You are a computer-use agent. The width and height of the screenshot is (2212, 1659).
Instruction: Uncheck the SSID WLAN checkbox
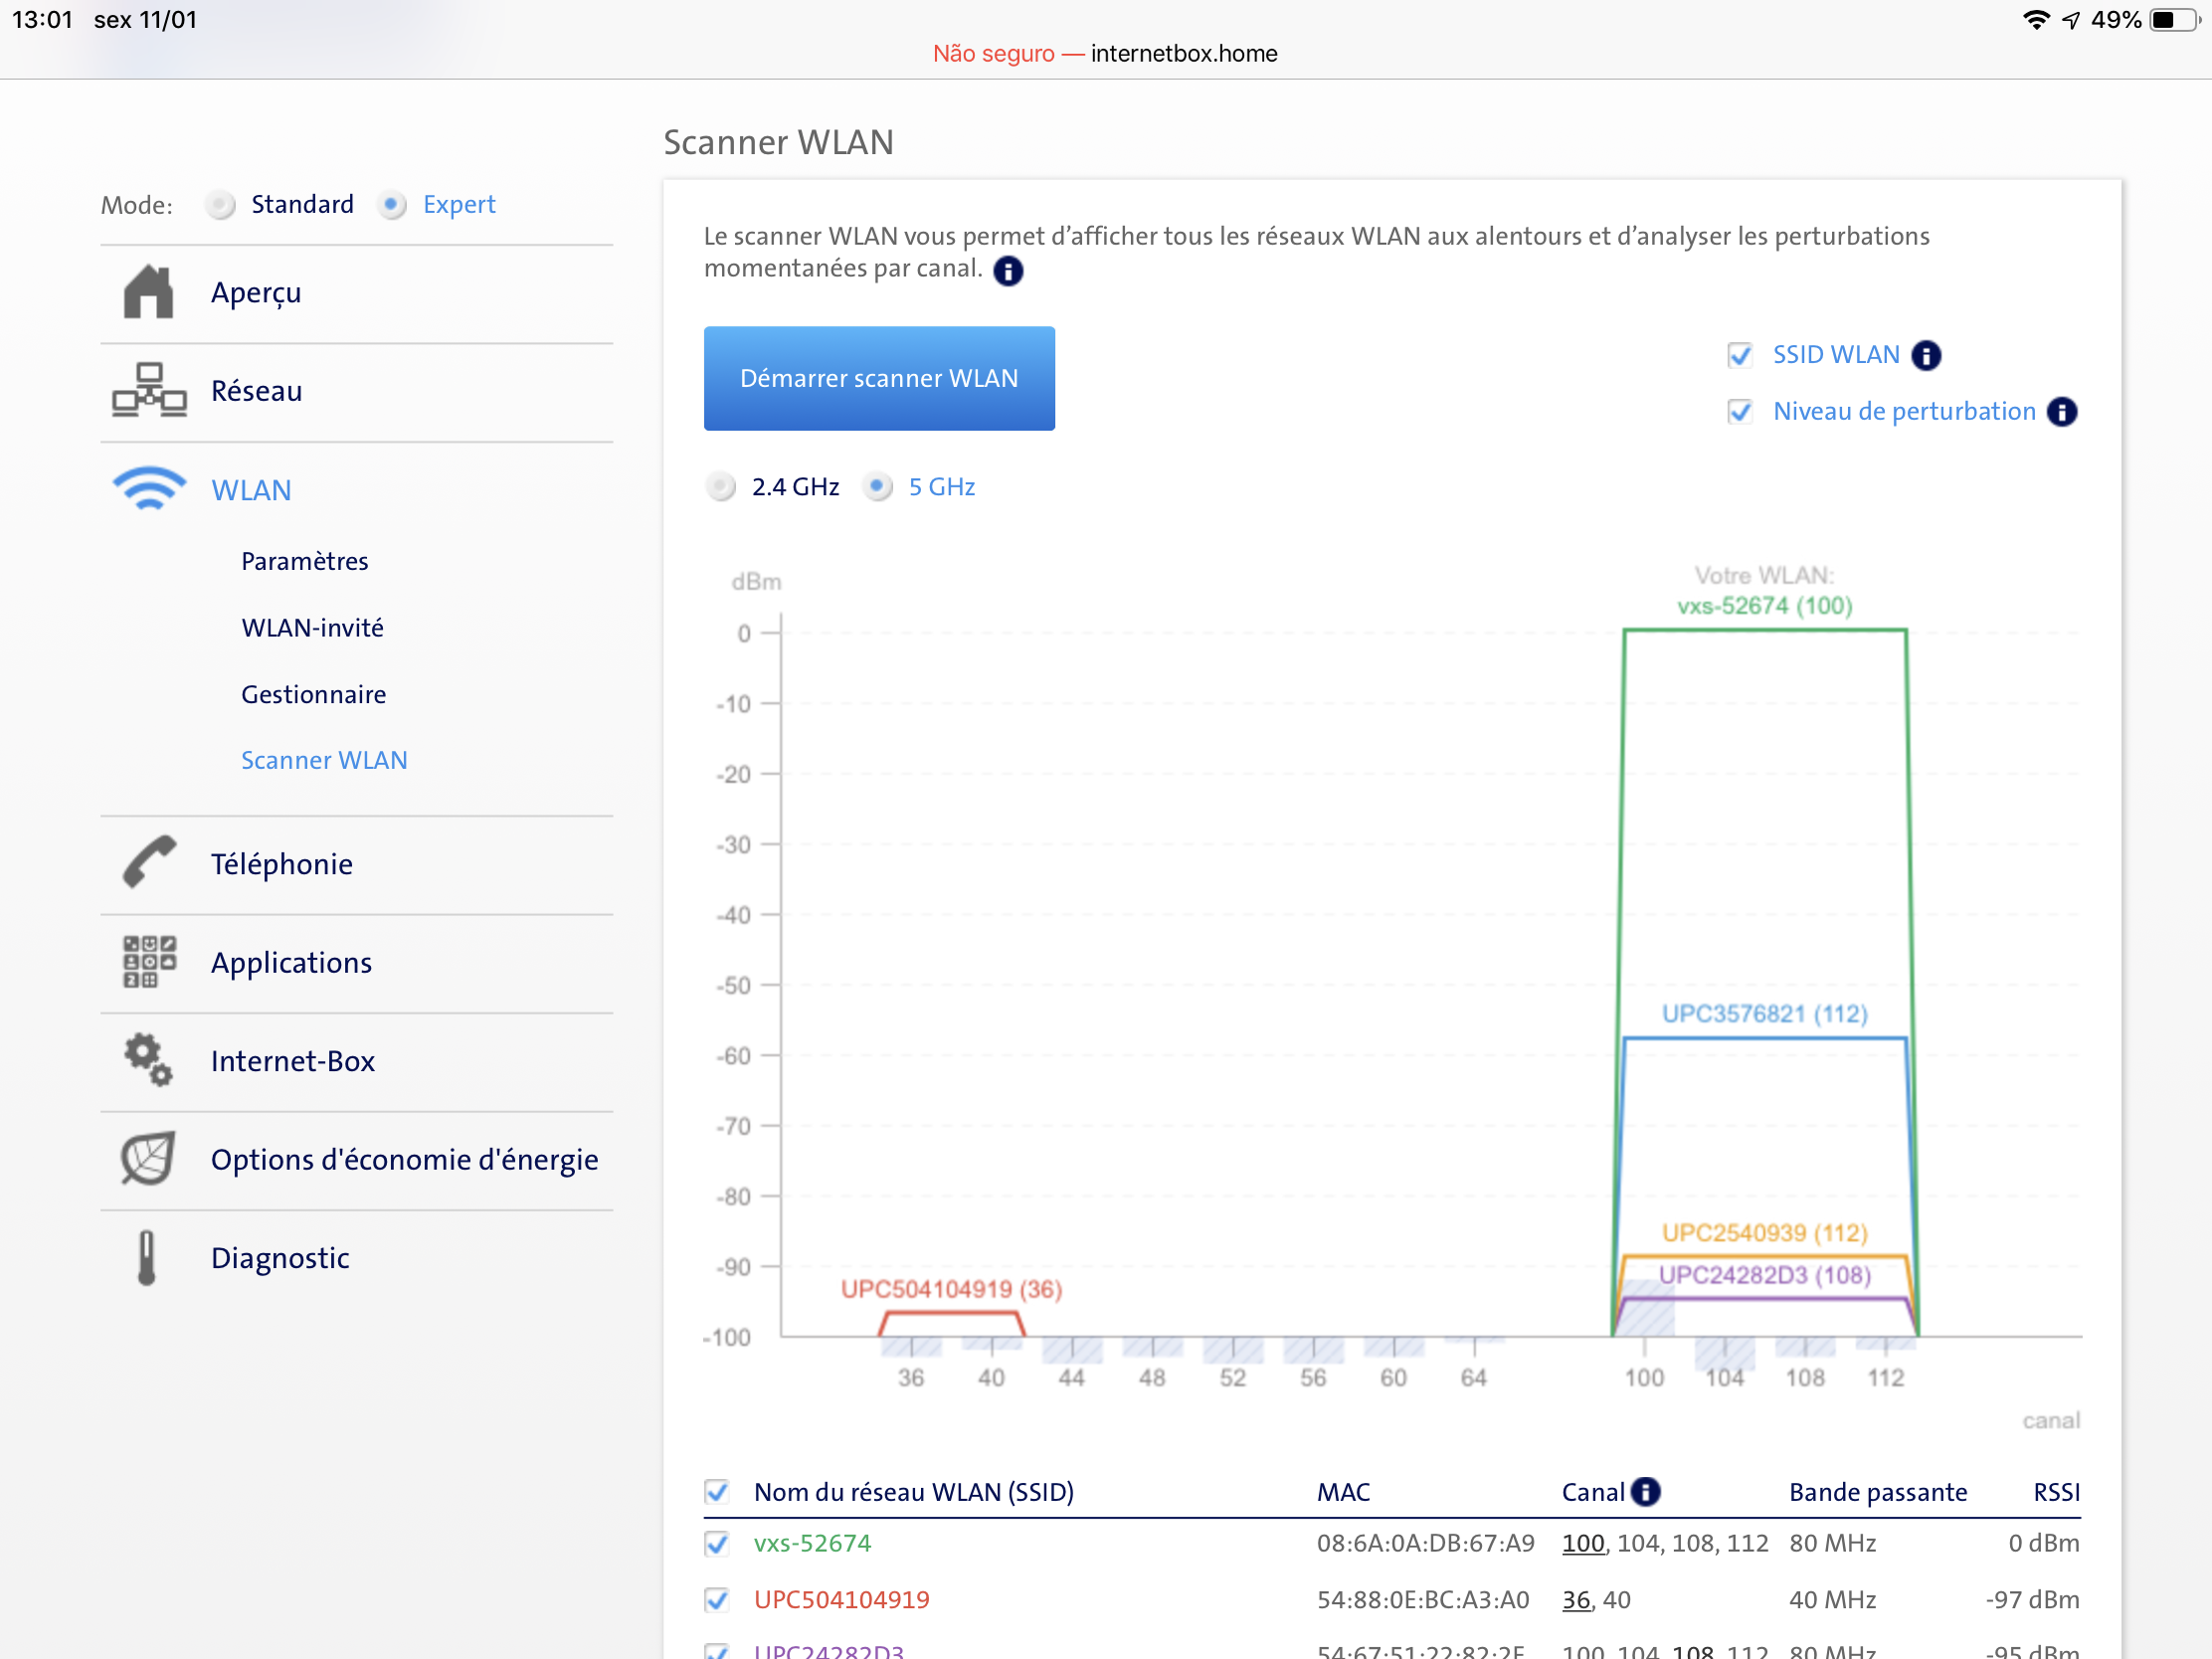tap(1740, 355)
